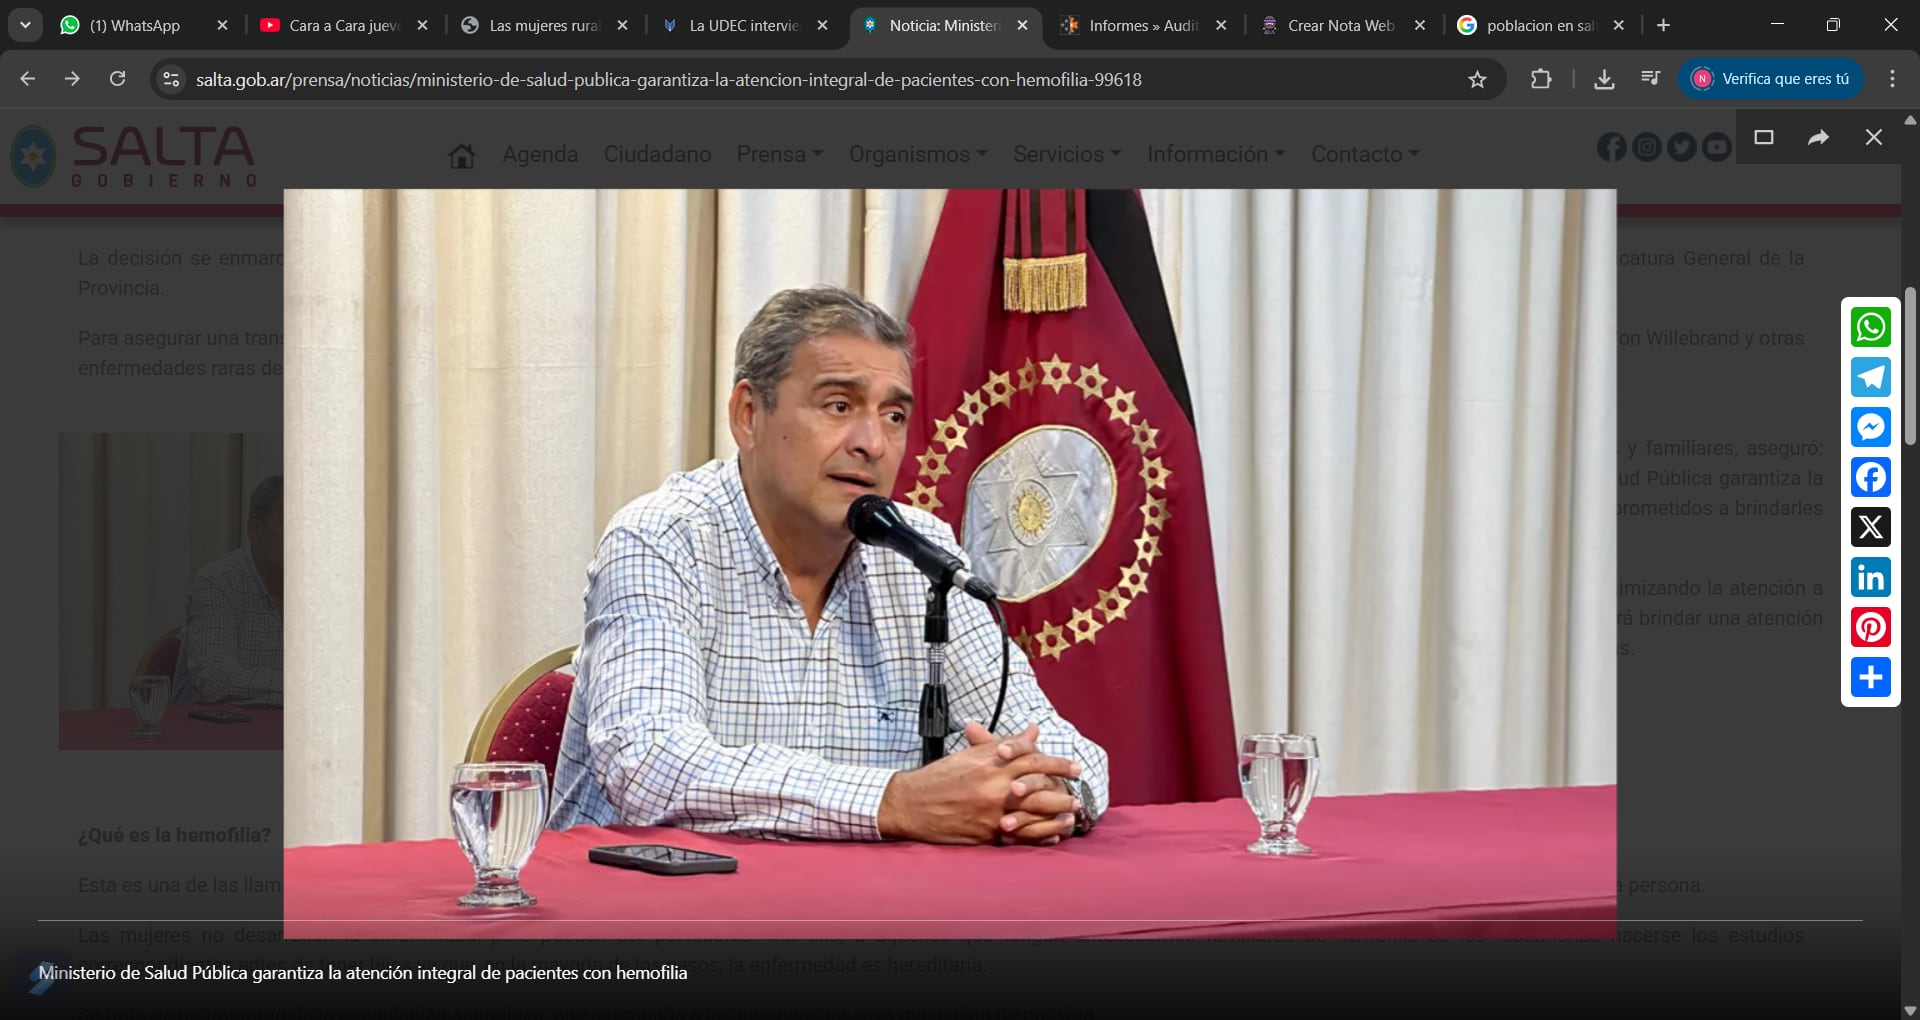The width and height of the screenshot is (1920, 1020).
Task: Switch to the WhatsApp browser tab
Action: (x=135, y=26)
